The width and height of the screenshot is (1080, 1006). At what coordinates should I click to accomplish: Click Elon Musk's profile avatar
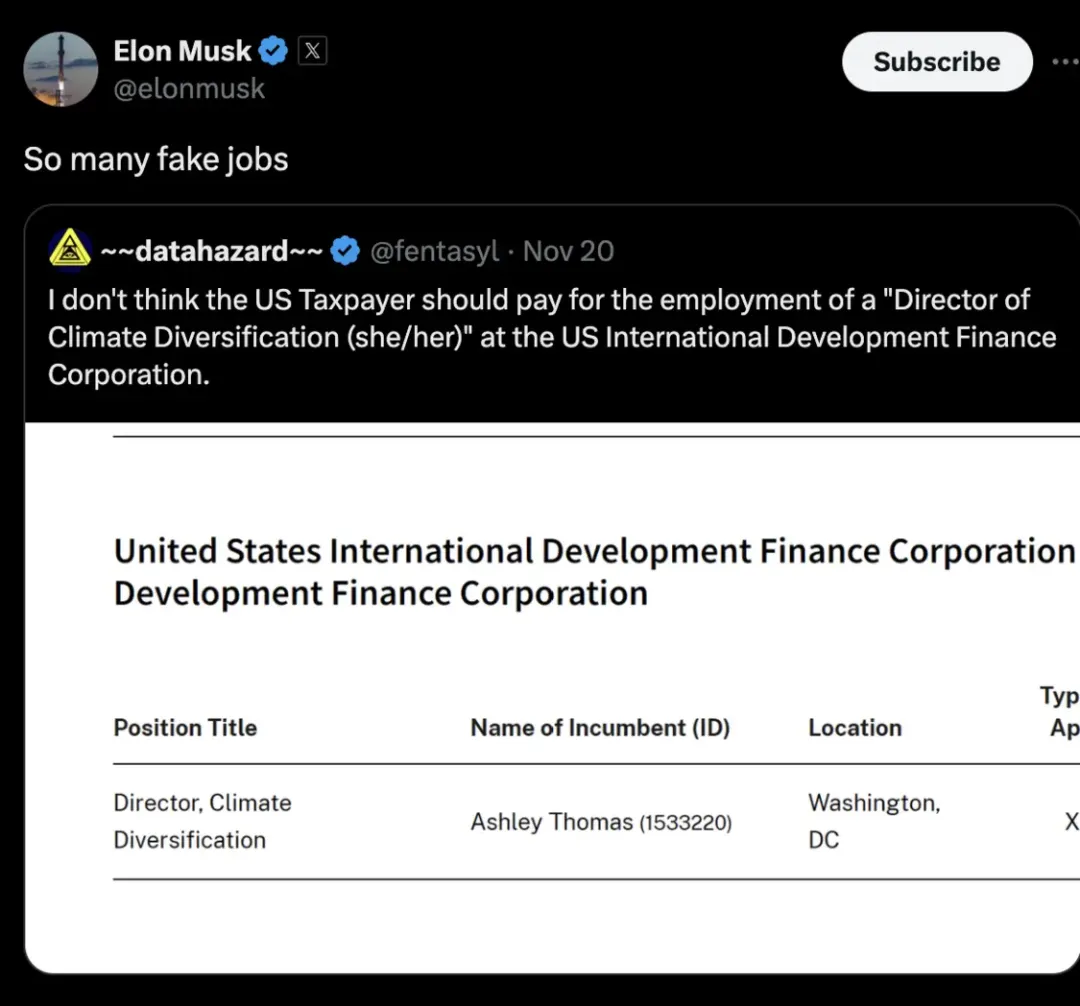(x=61, y=70)
